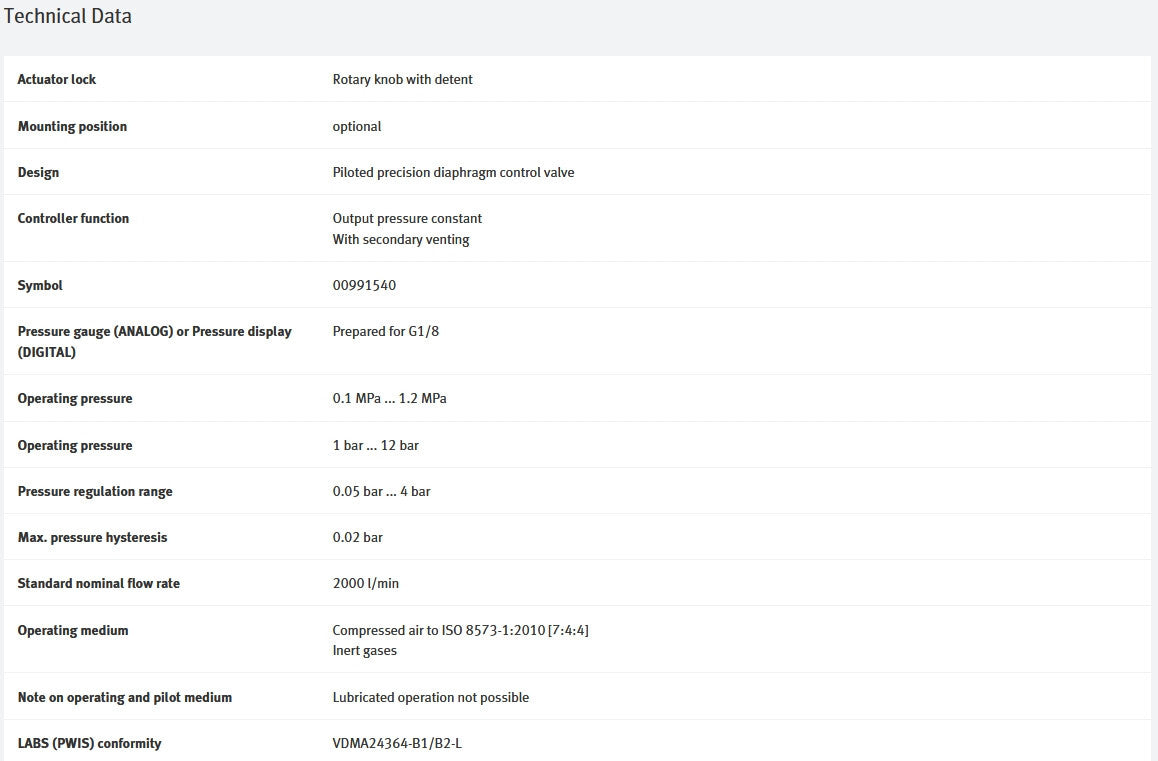The height and width of the screenshot is (761, 1158).
Task: Click the 'Standard nominal flow rate' label
Action: pos(99,583)
